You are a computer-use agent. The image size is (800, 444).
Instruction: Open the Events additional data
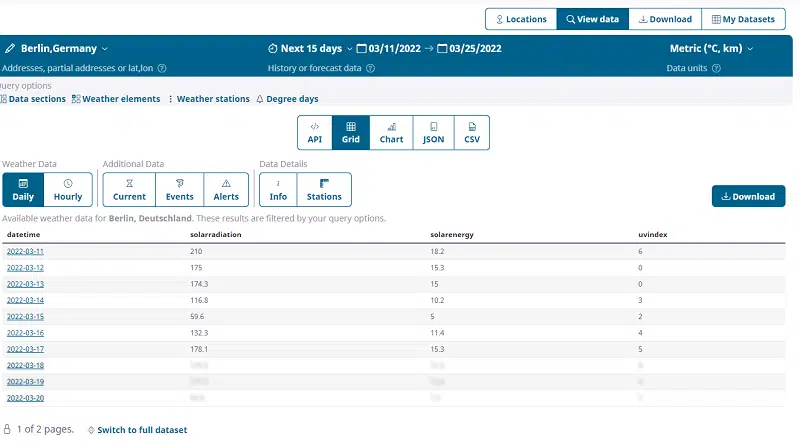coord(178,189)
